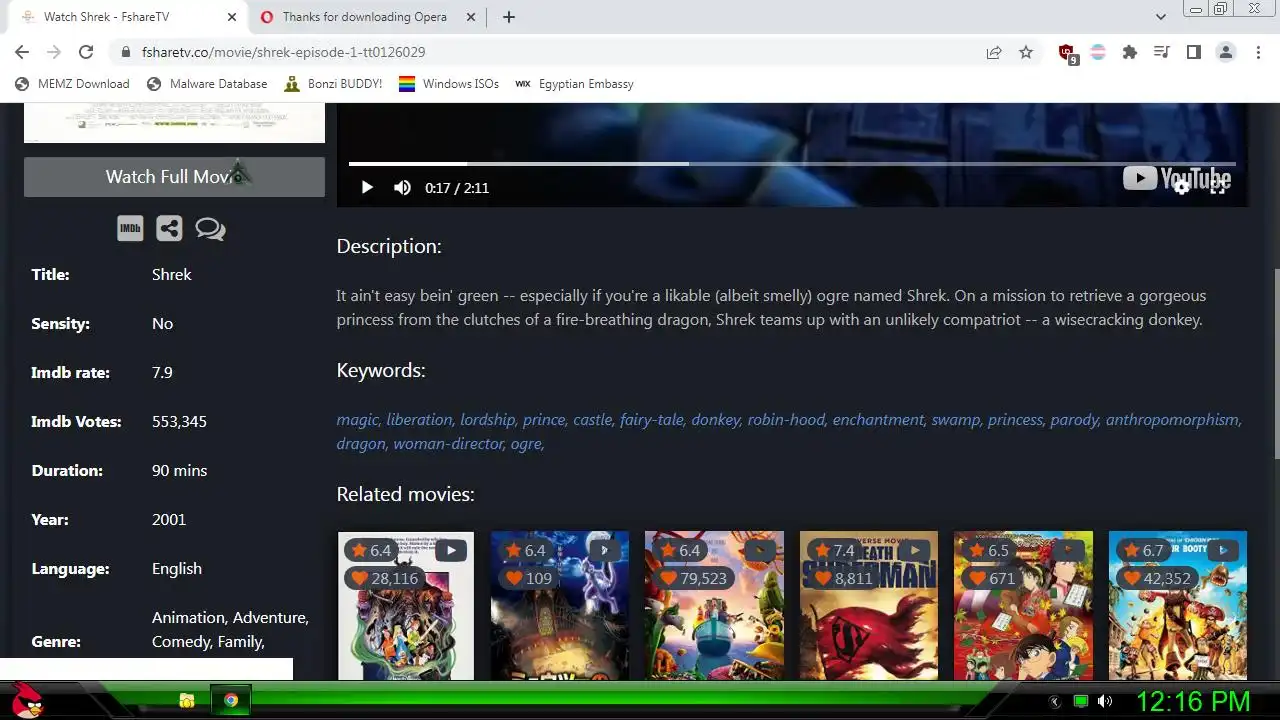The width and height of the screenshot is (1280, 720).
Task: Click the anthropomorphism keyword link
Action: (1173, 420)
